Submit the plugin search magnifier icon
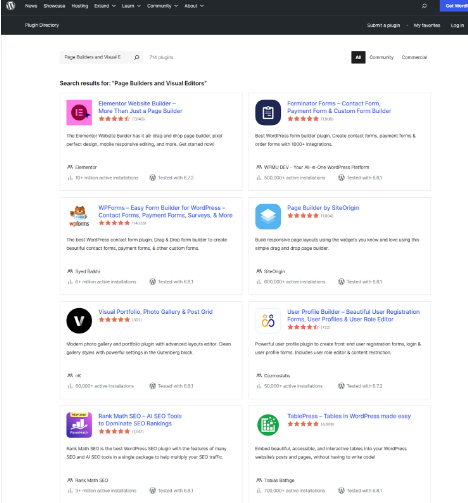468x503 pixels. coord(137,57)
